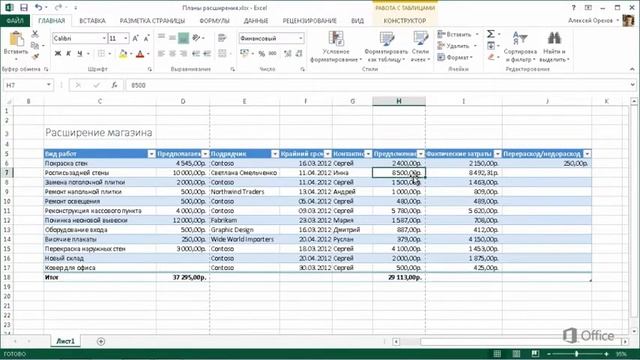Click the Формат button in Ячейки group
Viewport: 640px width, 360px height.
coord(455,57)
